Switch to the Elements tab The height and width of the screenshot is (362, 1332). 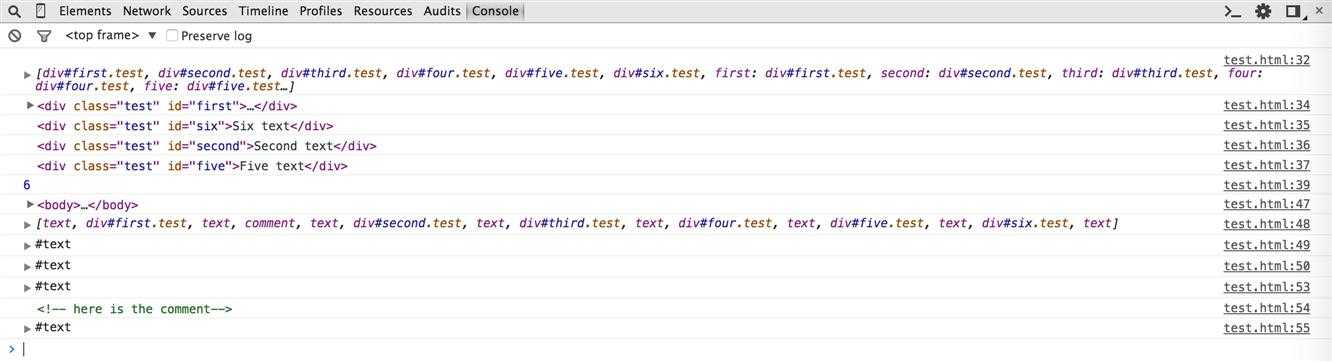click(85, 11)
